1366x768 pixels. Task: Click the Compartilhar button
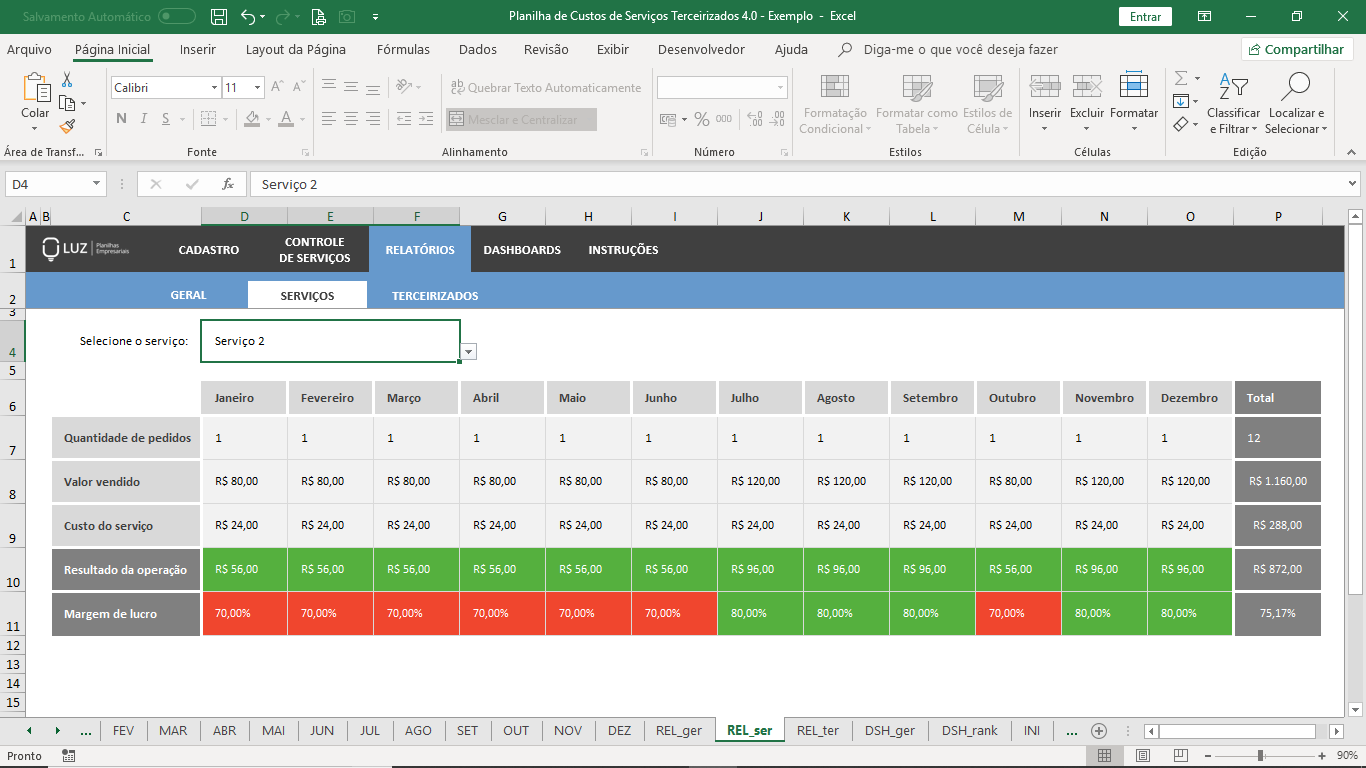tap(1297, 49)
